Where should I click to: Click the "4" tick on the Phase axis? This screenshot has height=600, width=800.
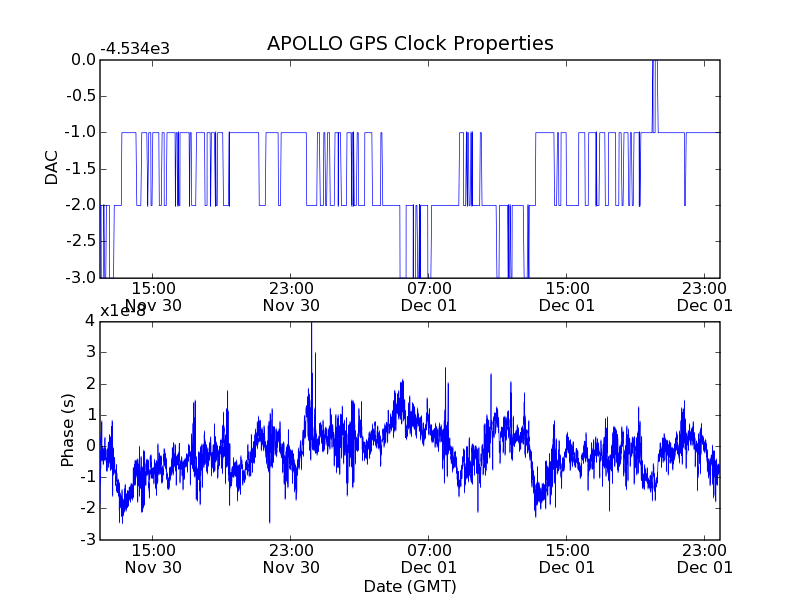click(x=90, y=321)
